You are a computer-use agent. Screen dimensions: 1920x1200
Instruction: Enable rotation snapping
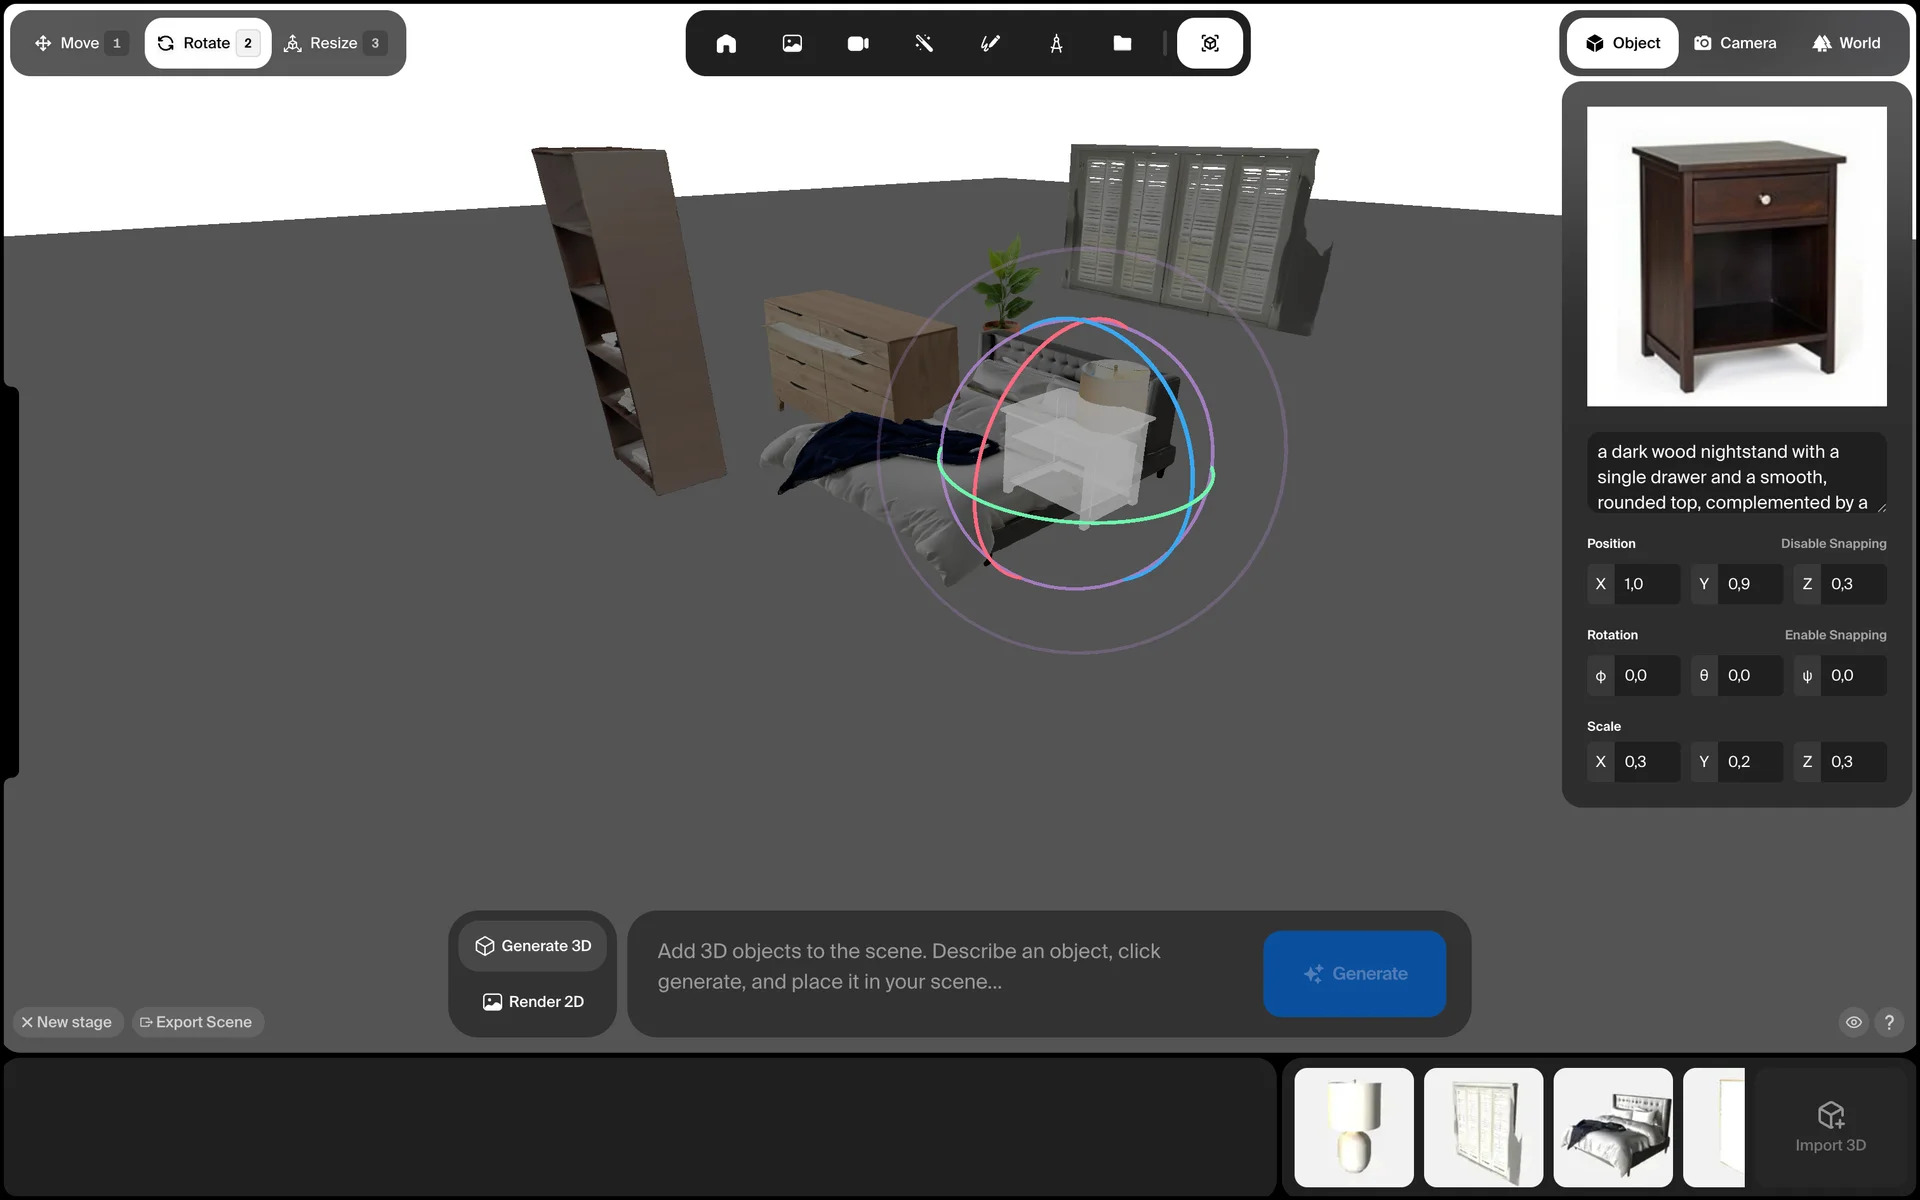[x=1835, y=635]
